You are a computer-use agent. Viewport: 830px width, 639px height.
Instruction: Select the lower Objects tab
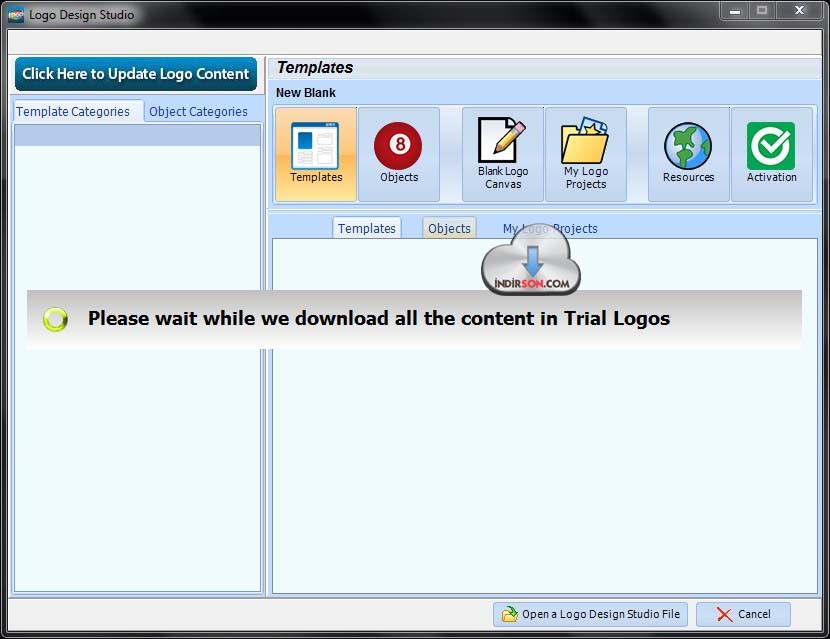coord(449,228)
